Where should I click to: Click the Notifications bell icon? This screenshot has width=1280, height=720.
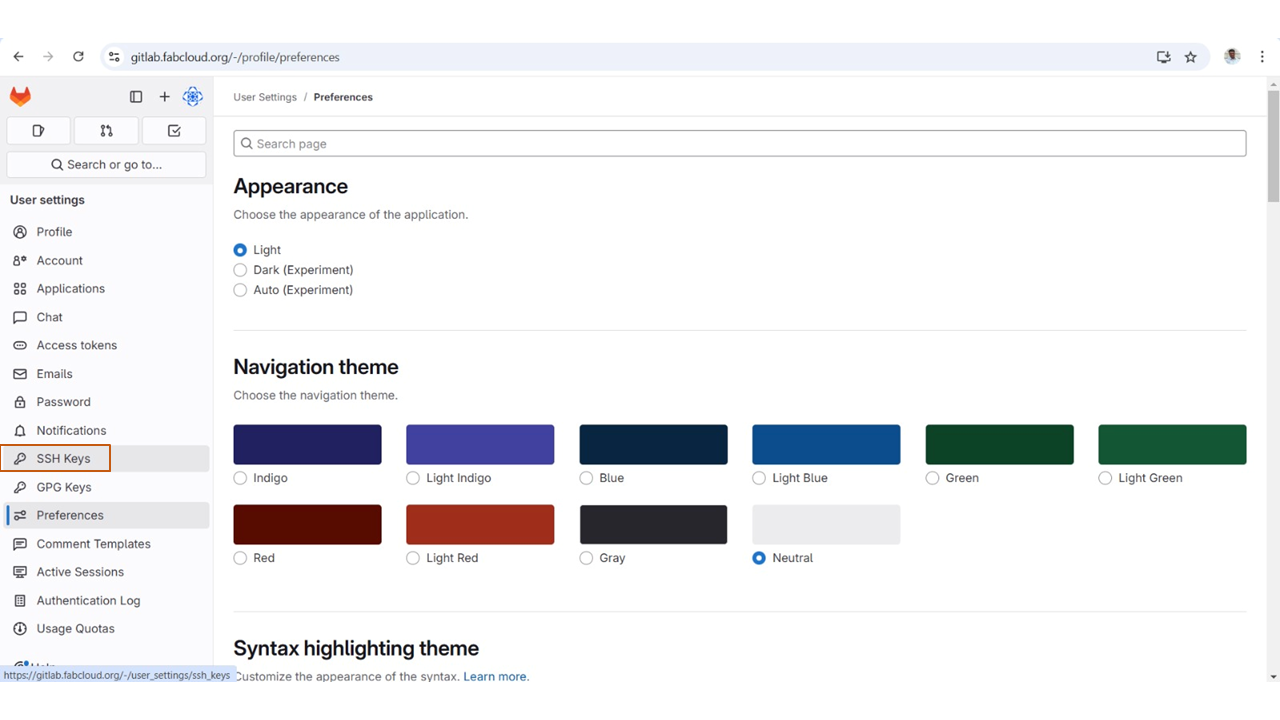click(x=20, y=431)
